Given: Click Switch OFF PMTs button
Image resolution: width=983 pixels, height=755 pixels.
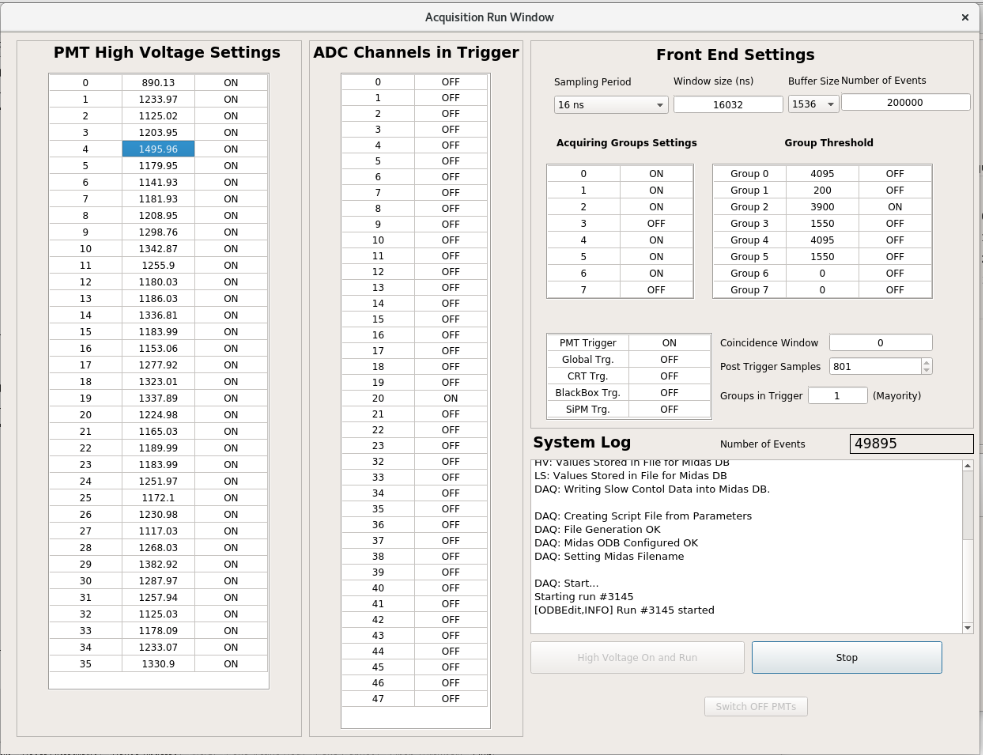Looking at the screenshot, I should pos(756,707).
